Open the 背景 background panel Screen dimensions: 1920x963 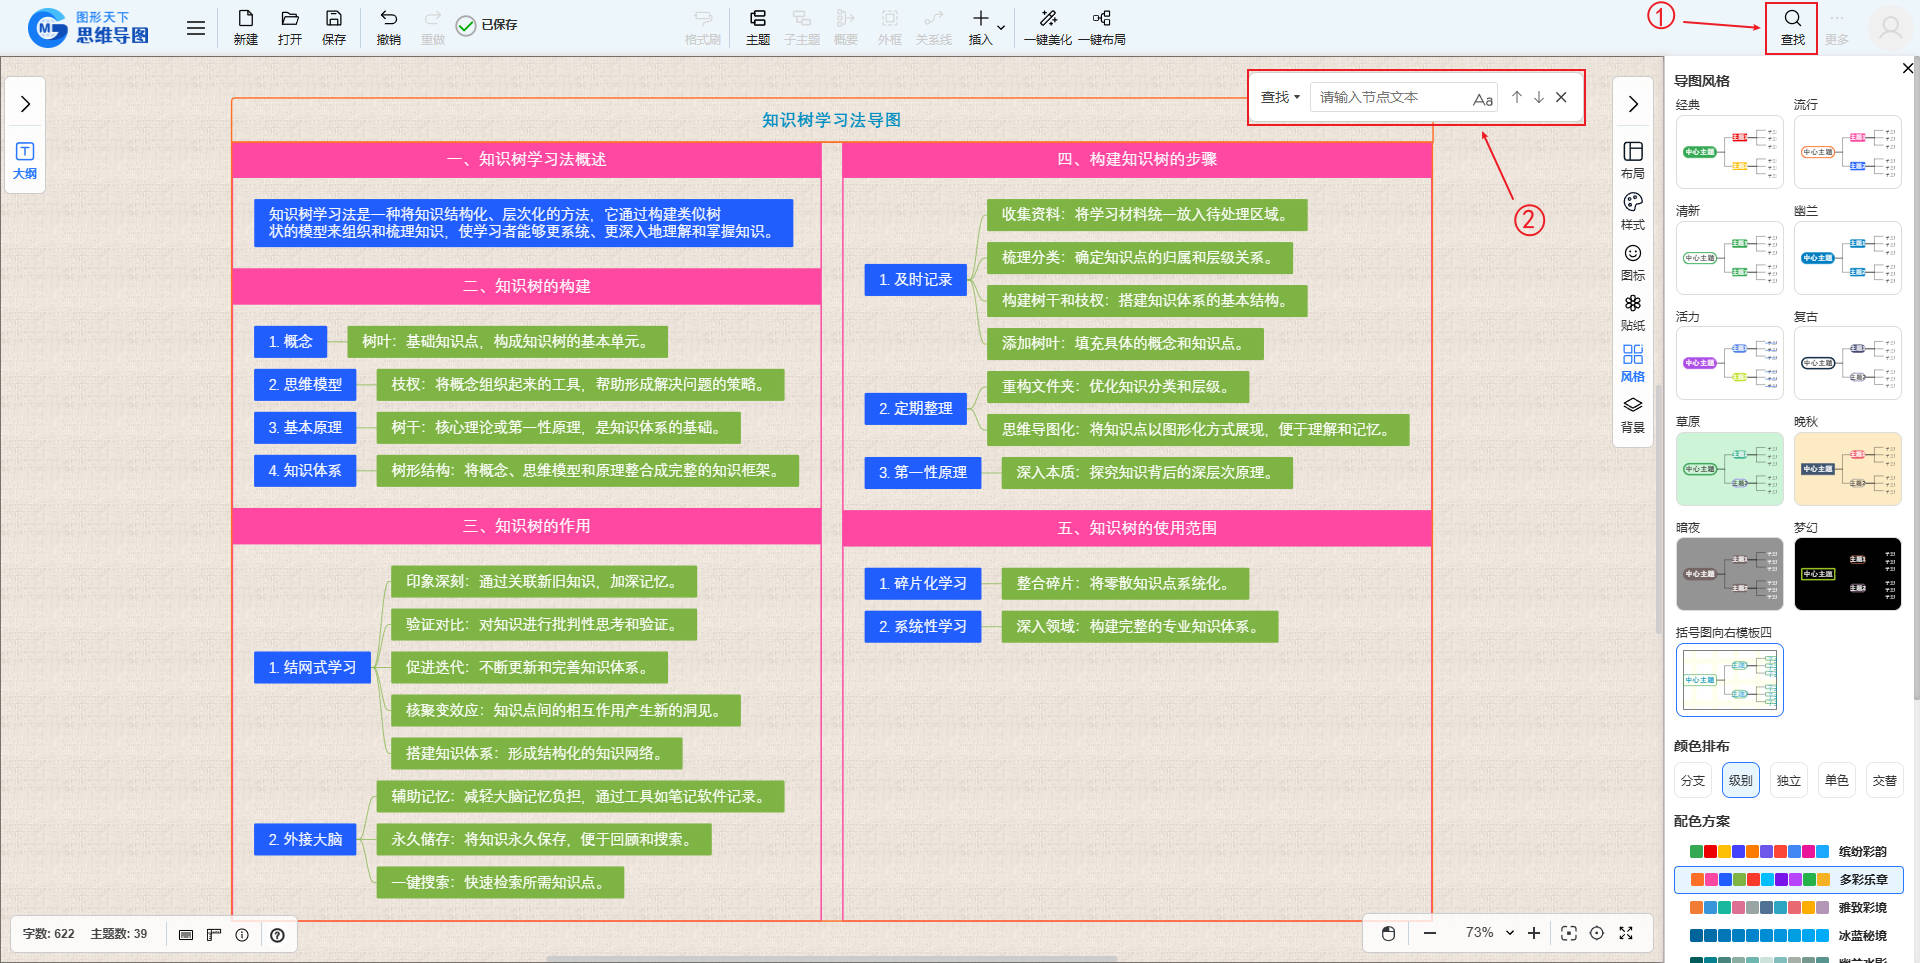click(x=1632, y=414)
